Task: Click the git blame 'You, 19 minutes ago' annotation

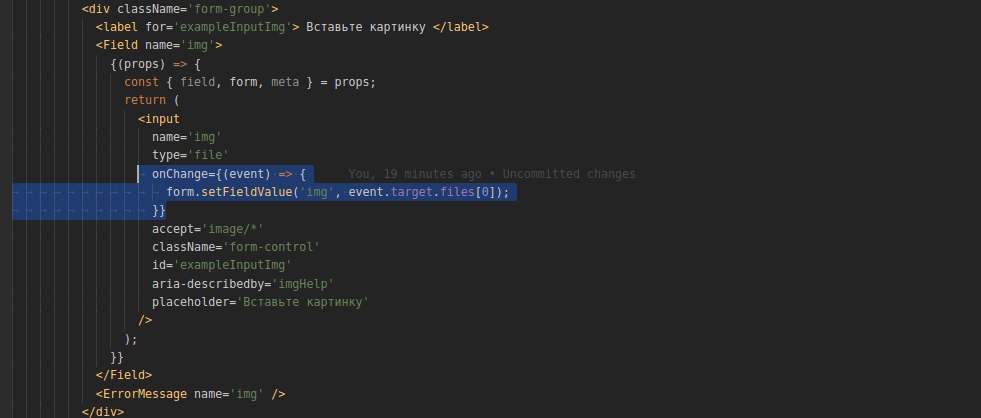Action: tap(492, 174)
